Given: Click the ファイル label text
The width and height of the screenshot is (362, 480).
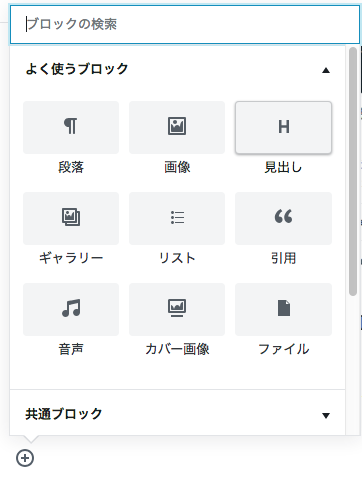Looking at the screenshot, I should pos(284,349).
